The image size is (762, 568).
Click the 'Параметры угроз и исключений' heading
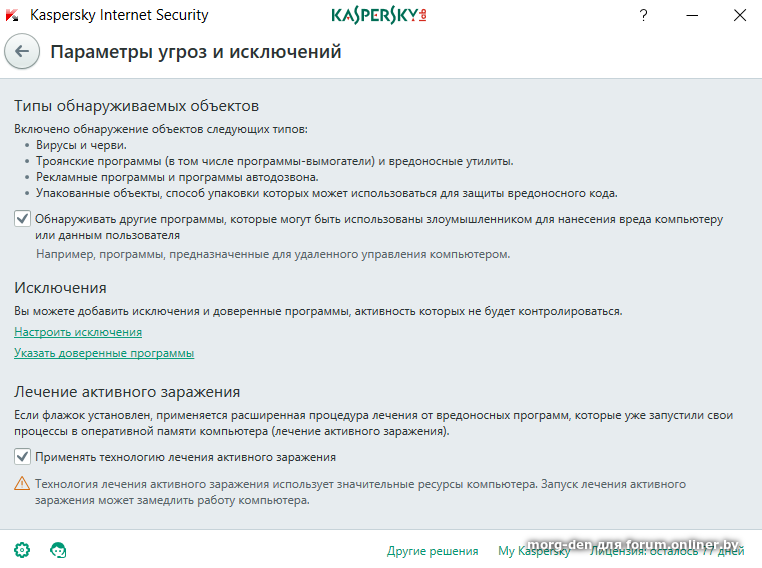coord(196,52)
